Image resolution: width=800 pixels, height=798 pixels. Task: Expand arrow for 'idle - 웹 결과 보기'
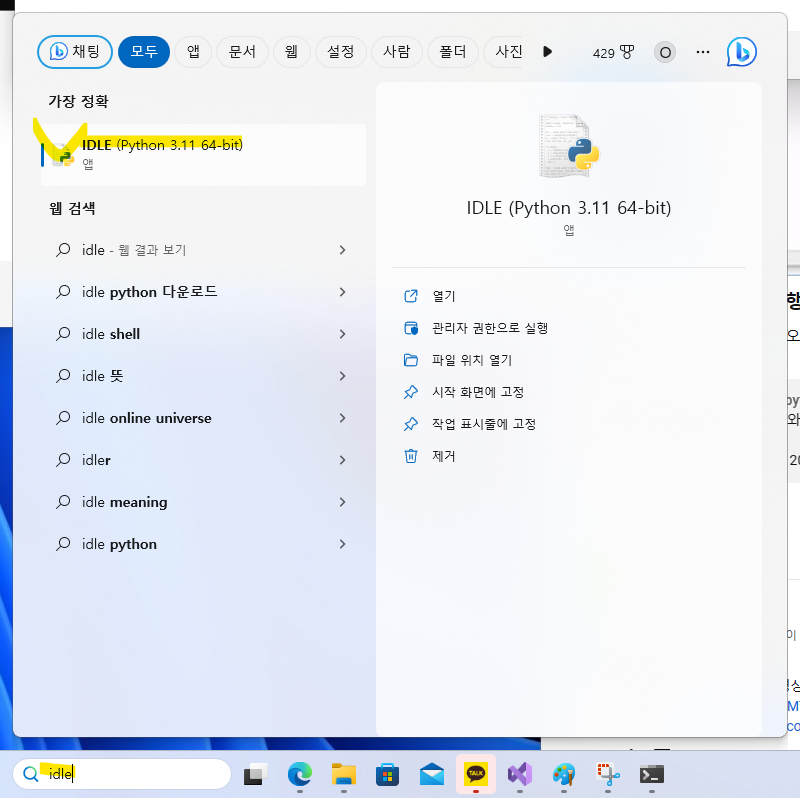point(342,250)
